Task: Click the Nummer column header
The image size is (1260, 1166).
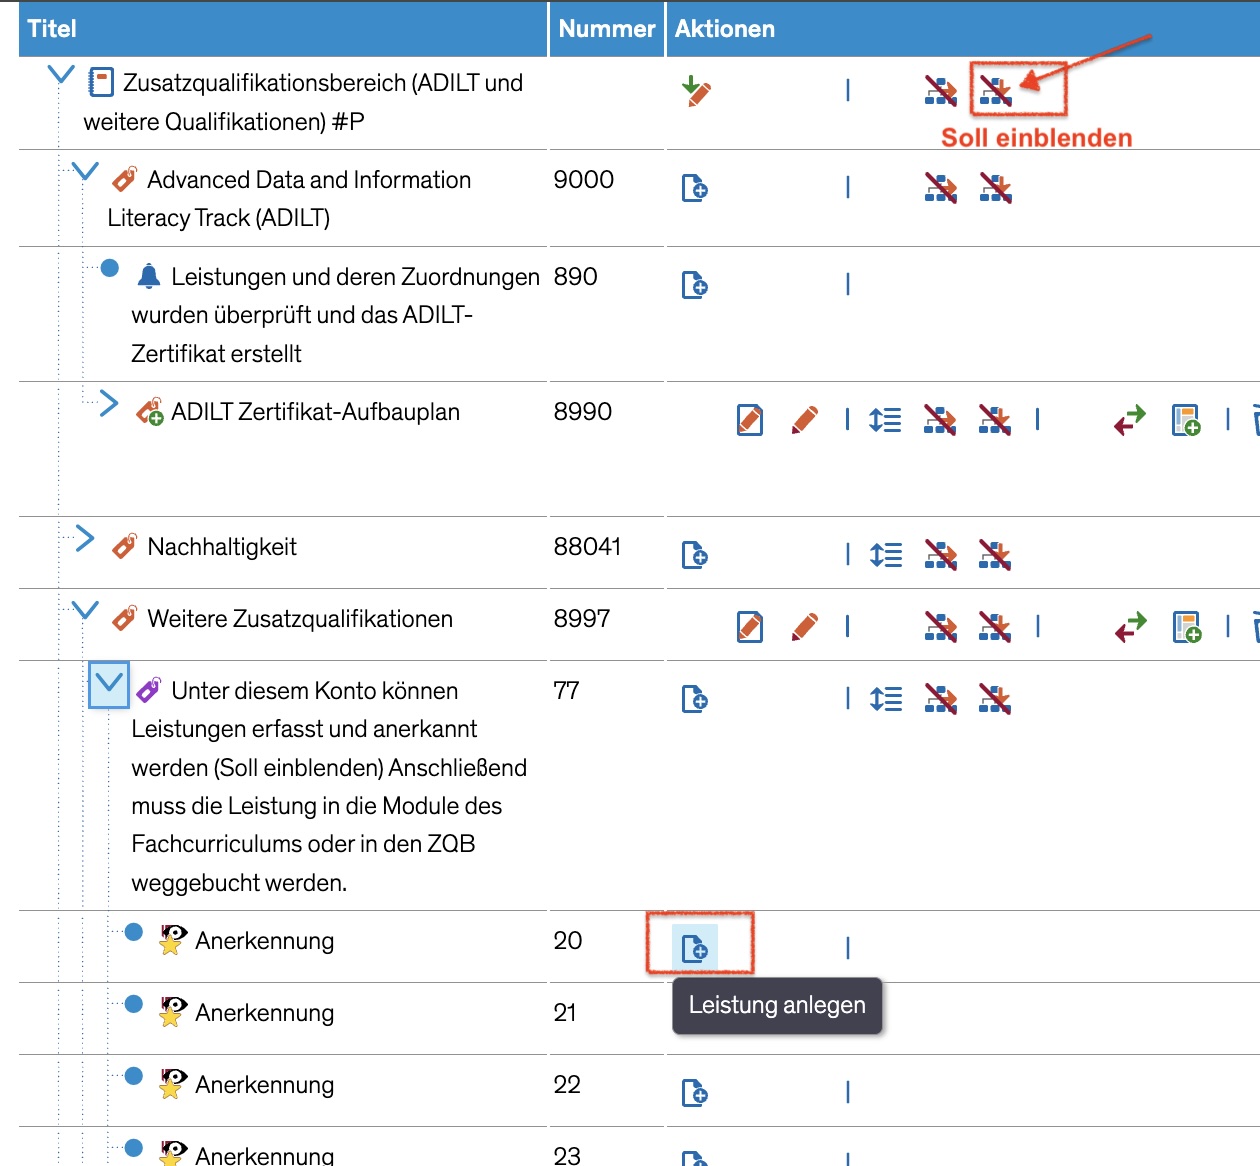Action: coord(607,29)
